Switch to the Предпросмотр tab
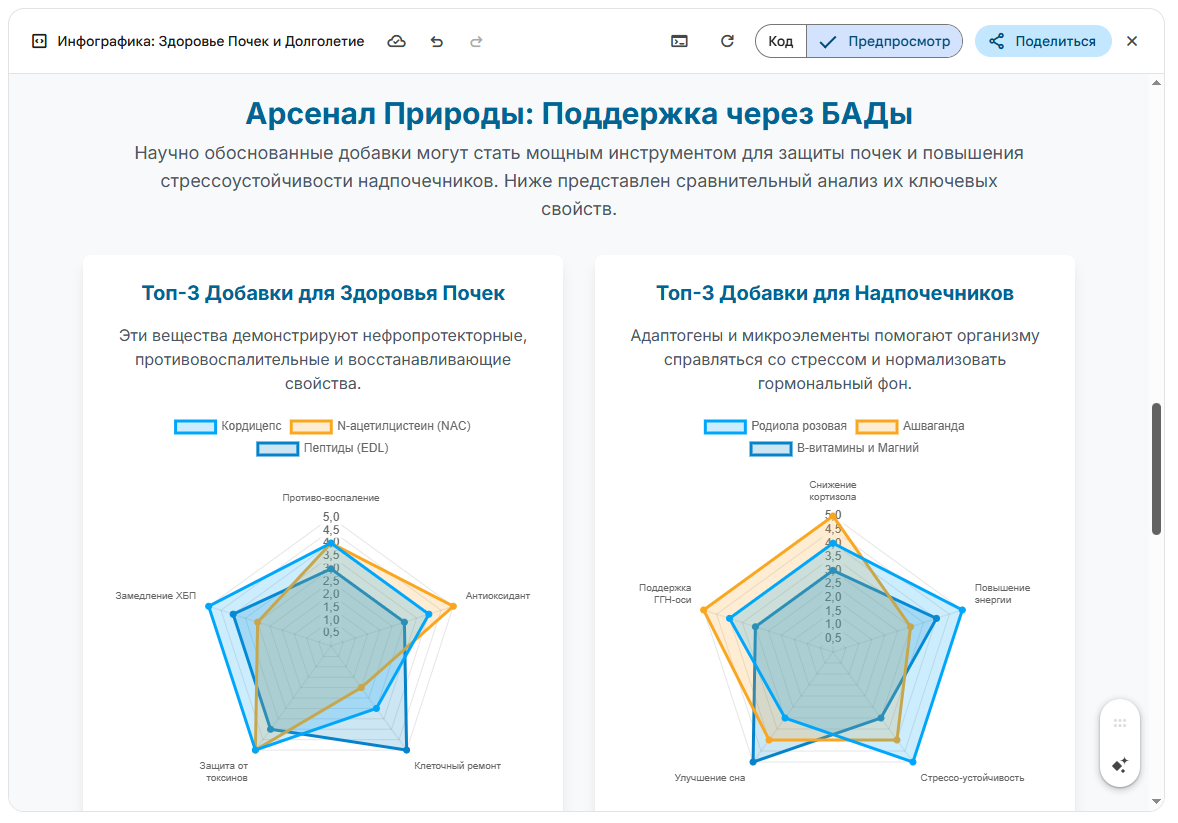 click(884, 41)
